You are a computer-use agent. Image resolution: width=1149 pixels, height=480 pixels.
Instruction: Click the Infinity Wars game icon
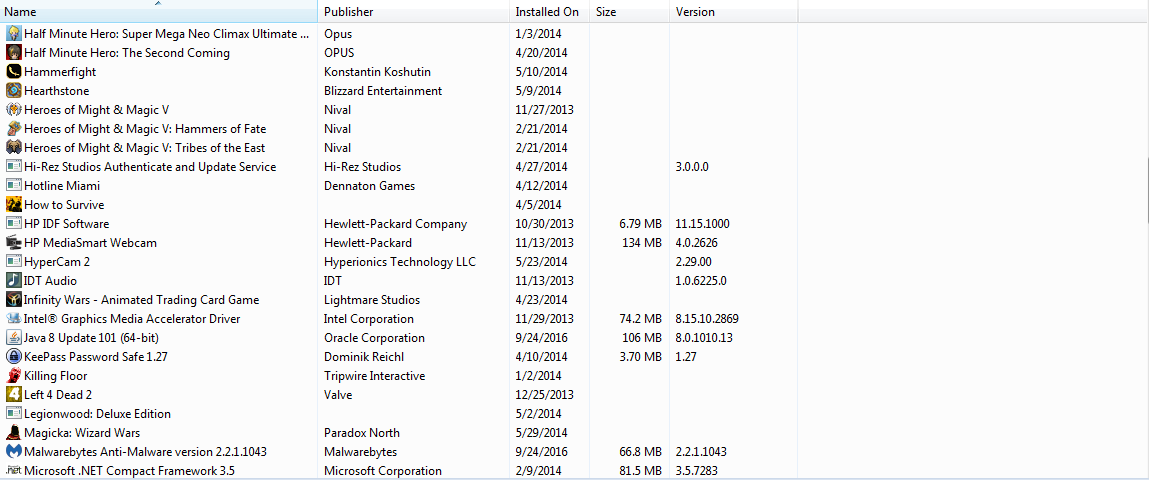point(13,300)
